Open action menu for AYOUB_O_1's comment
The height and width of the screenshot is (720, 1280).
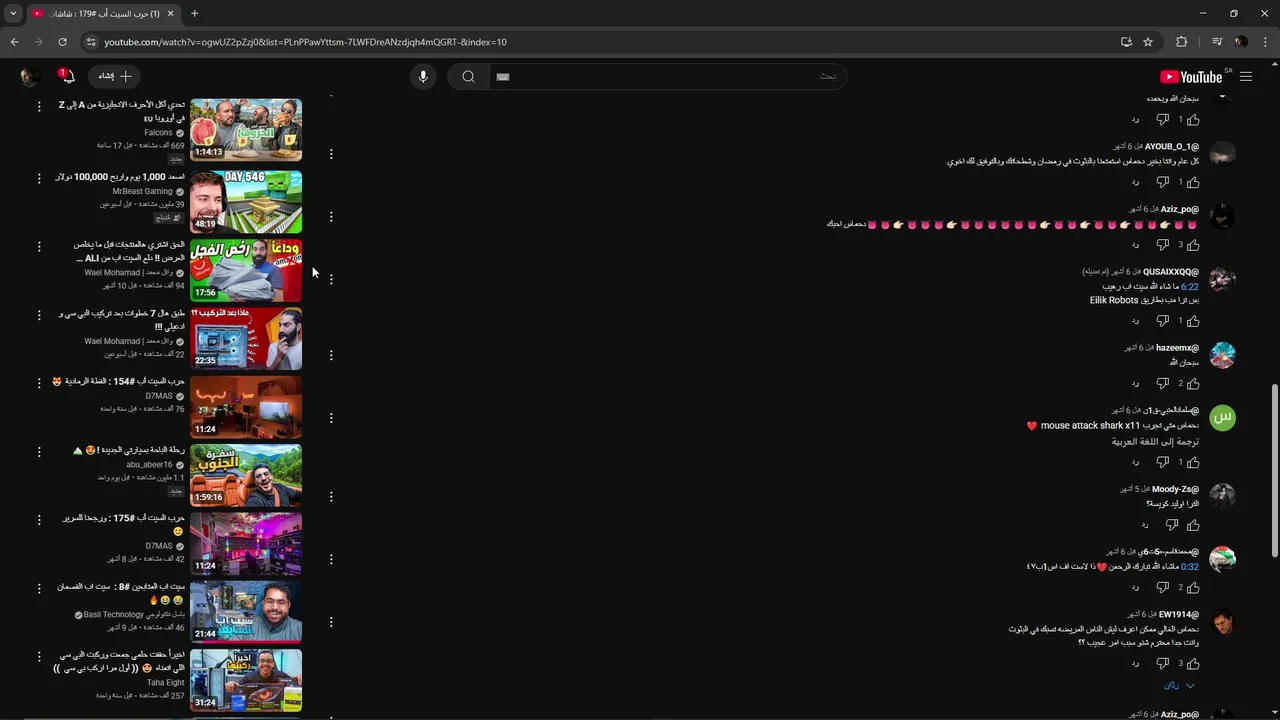coord(331,154)
